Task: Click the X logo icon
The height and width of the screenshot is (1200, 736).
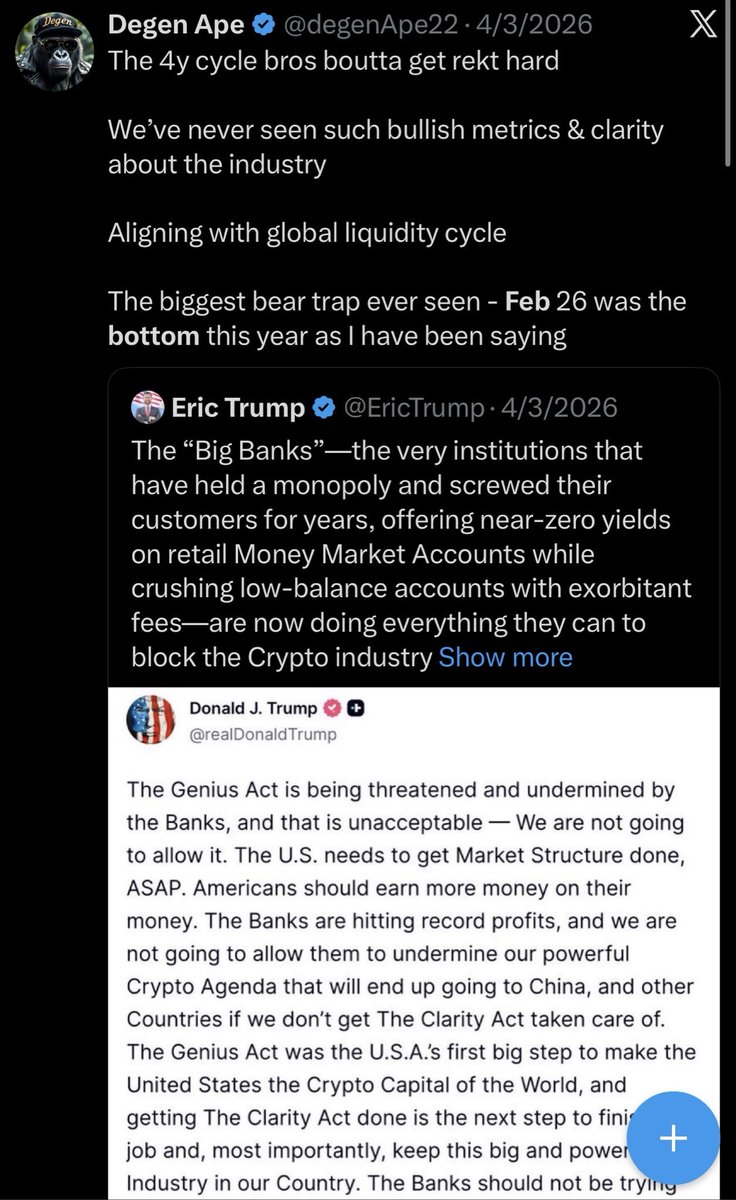Action: click(704, 25)
